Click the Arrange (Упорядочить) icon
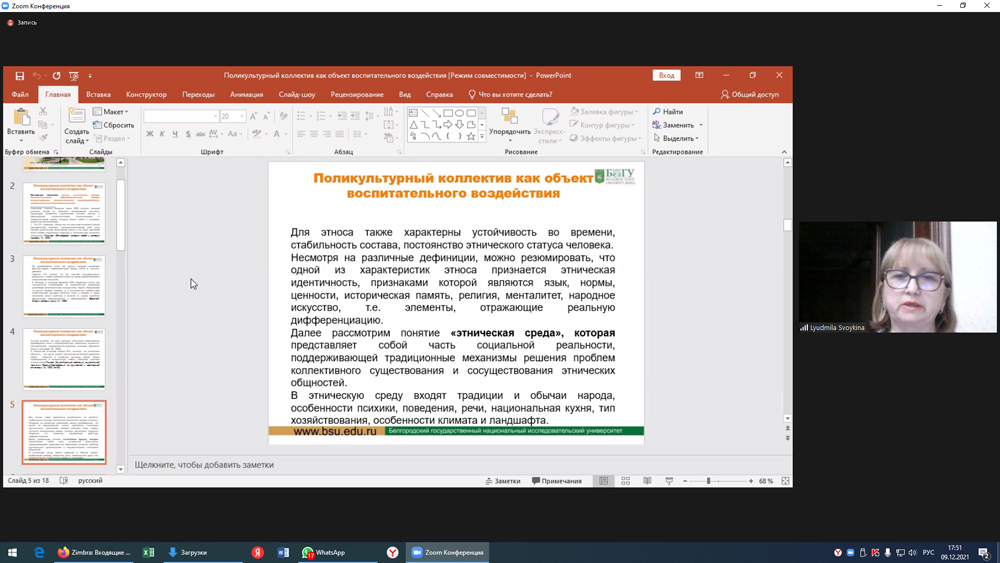1000x563 pixels. 510,118
